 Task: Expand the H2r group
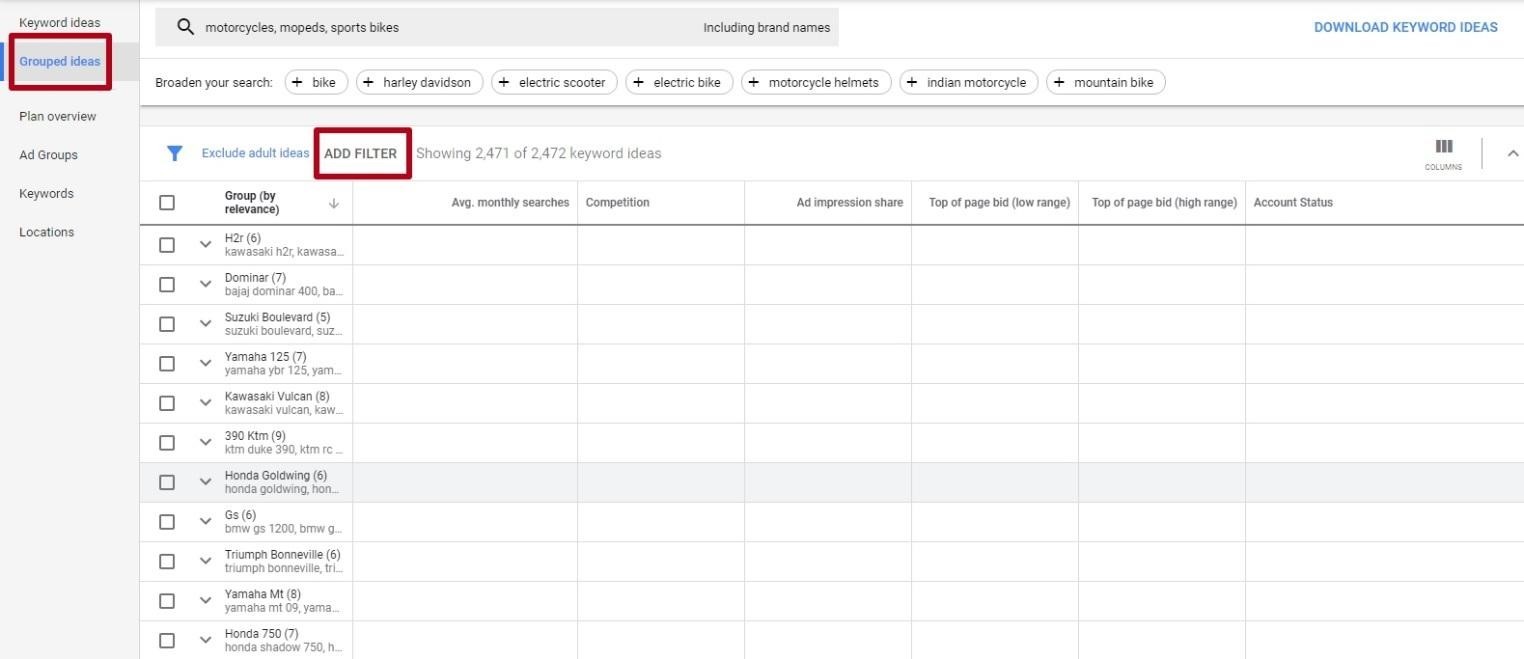205,244
